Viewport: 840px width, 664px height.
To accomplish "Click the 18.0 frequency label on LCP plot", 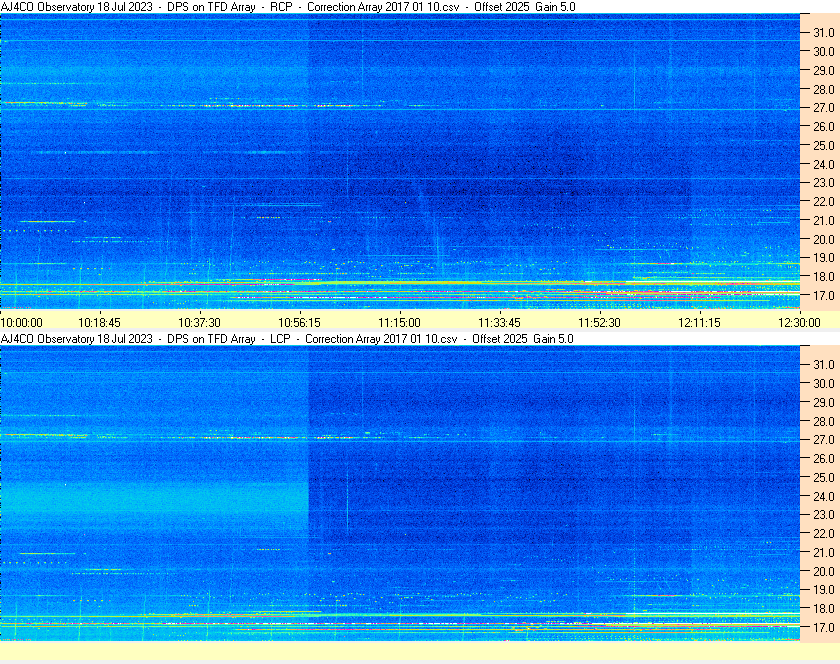I will (824, 608).
